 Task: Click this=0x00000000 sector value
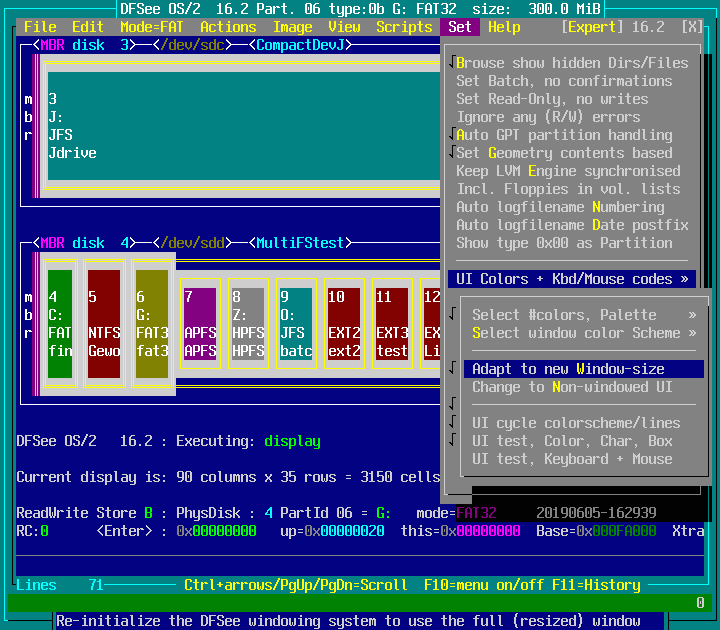pyautogui.click(x=460, y=531)
